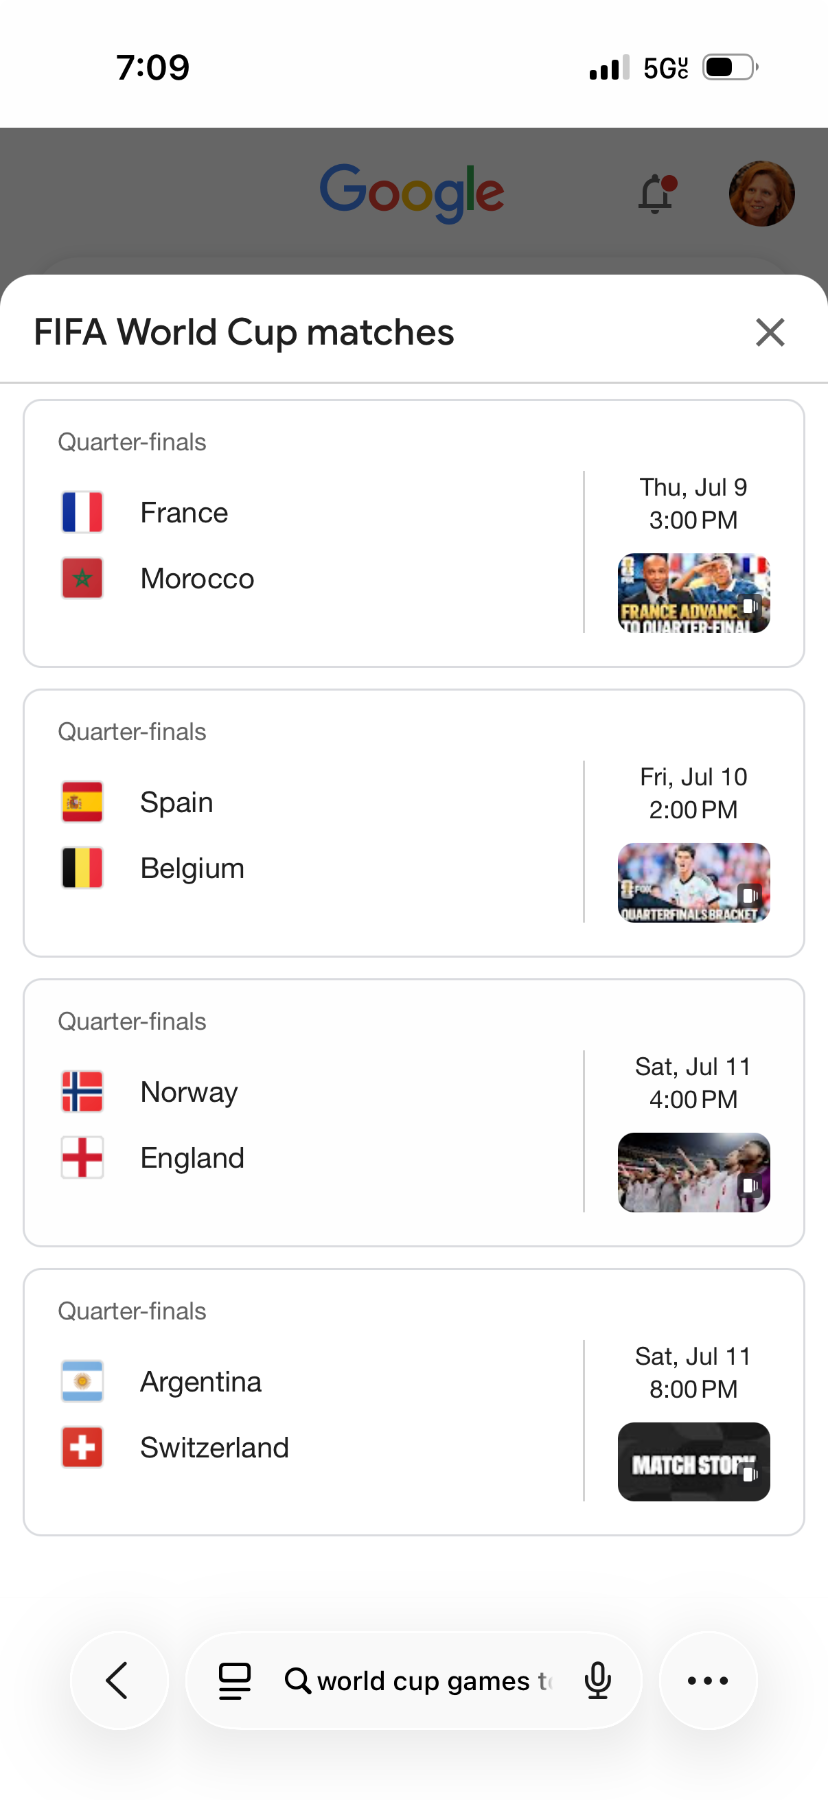
Task: Tap the microphone voice search icon
Action: pyautogui.click(x=598, y=1681)
